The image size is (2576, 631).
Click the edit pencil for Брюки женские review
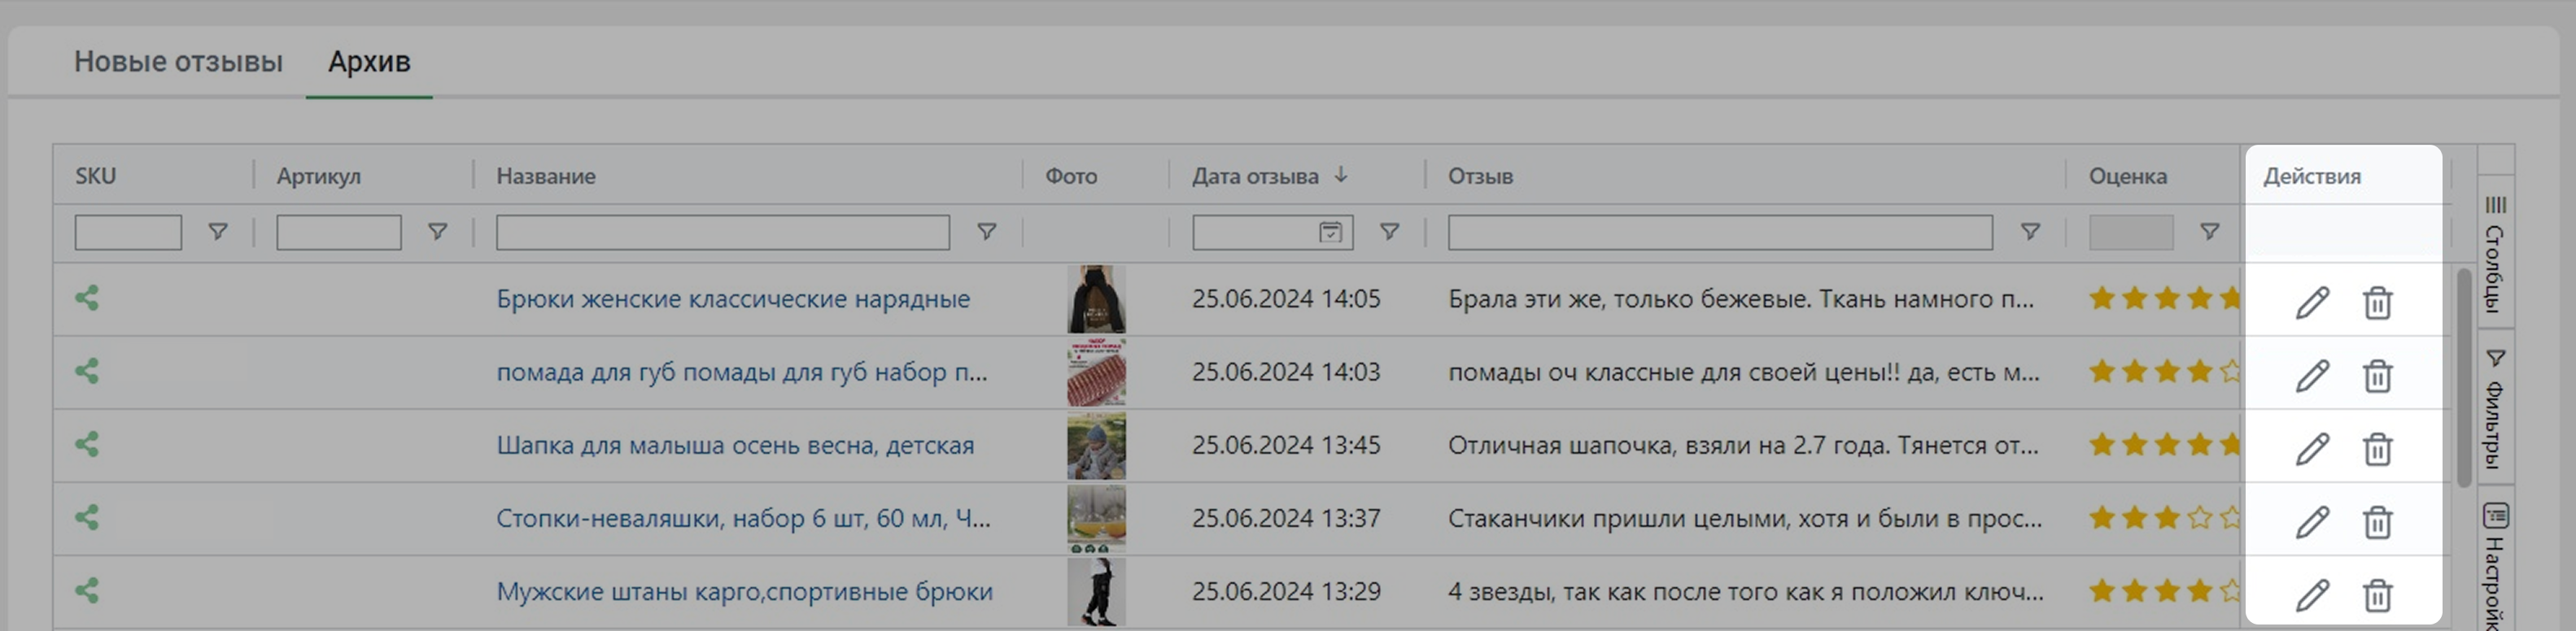tap(2311, 302)
